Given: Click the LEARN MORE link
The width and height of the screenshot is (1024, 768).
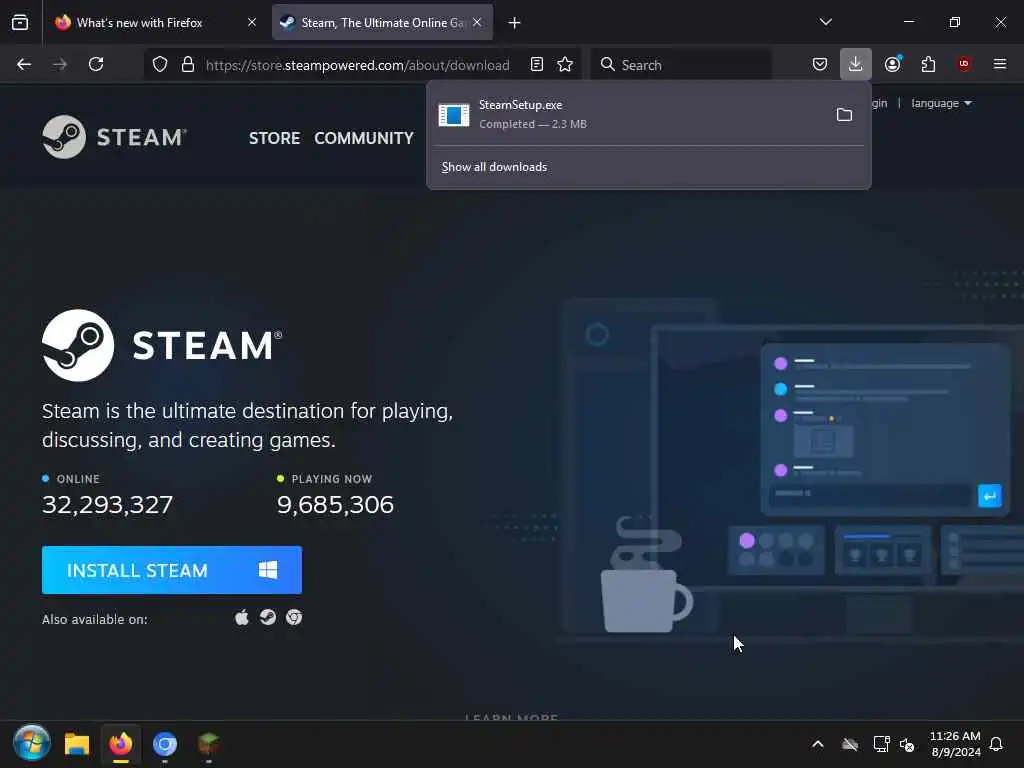Looking at the screenshot, I should [x=511, y=717].
